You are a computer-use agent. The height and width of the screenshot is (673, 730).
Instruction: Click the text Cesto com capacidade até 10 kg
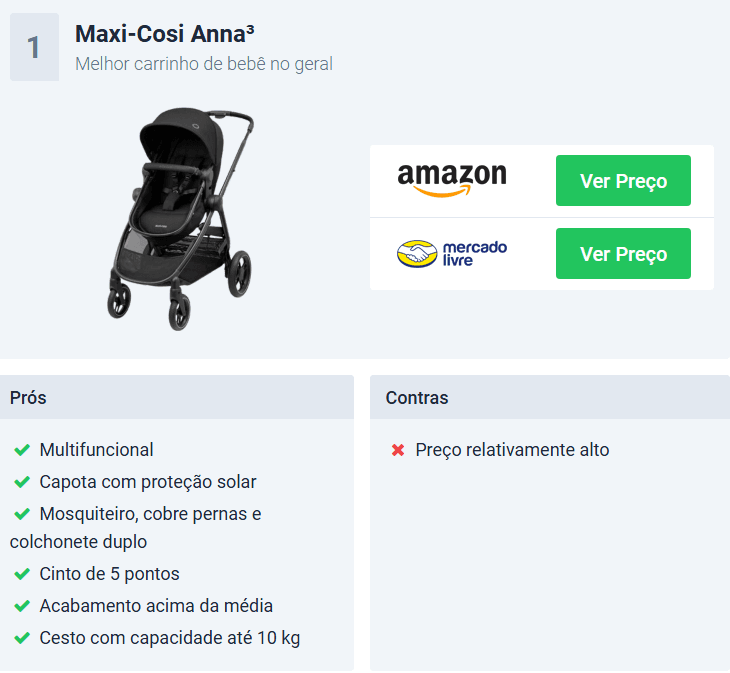pyautogui.click(x=170, y=638)
